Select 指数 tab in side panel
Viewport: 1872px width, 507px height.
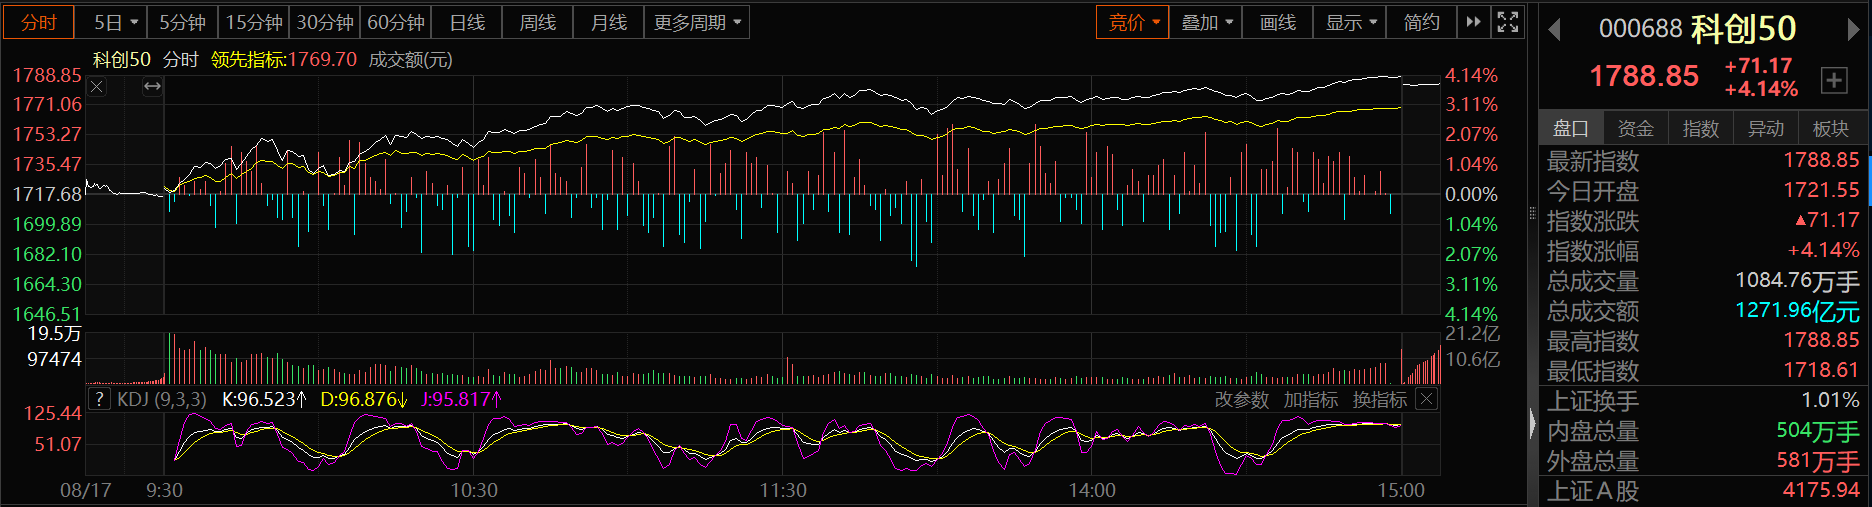1701,128
